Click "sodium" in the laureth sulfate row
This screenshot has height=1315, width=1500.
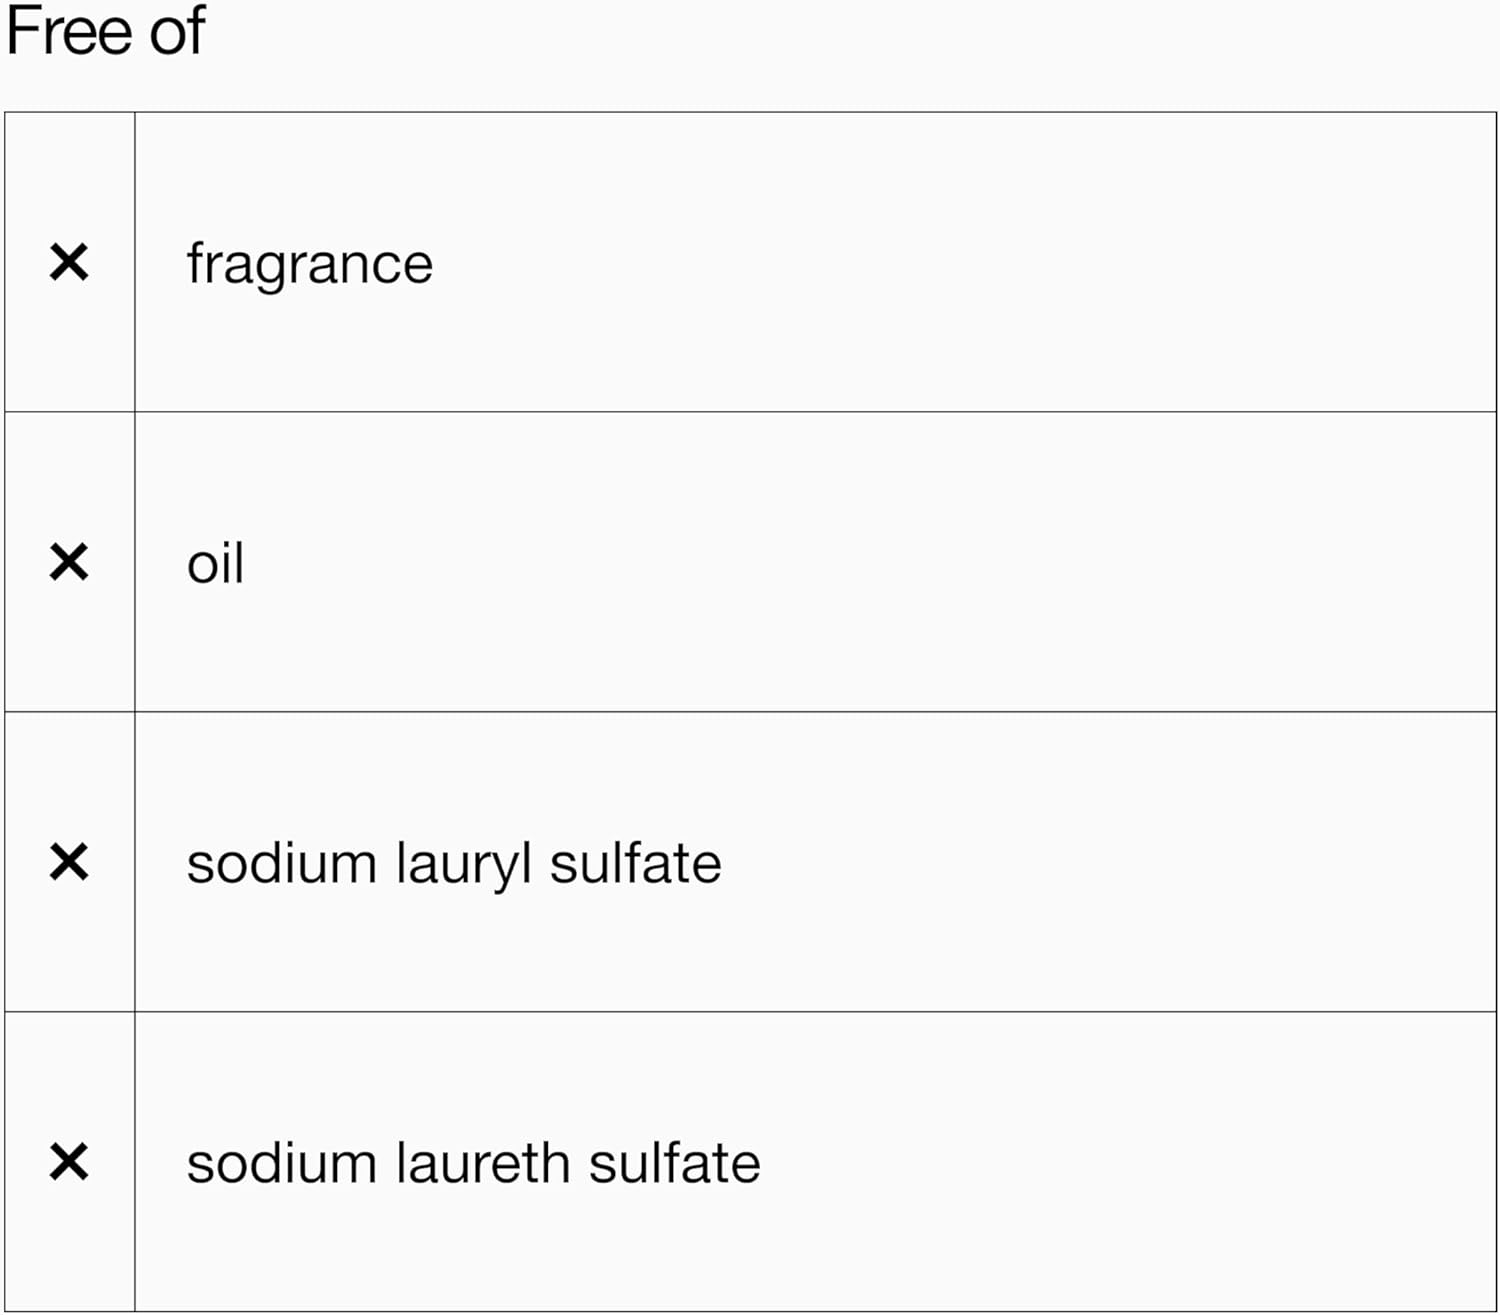tap(281, 1163)
